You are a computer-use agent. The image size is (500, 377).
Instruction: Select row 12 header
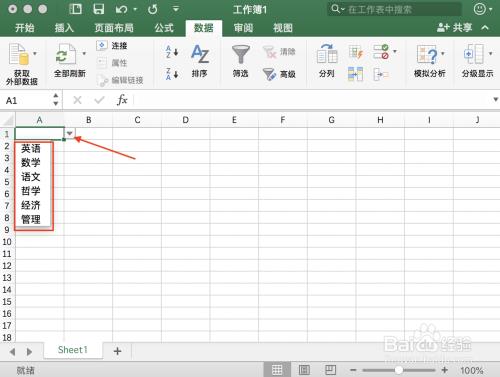coord(7,266)
